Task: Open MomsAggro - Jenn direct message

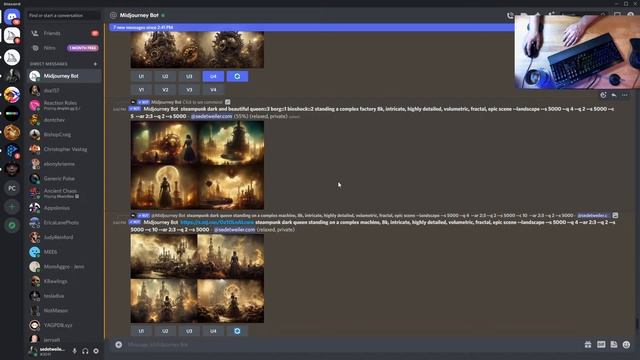Action: tap(64, 267)
